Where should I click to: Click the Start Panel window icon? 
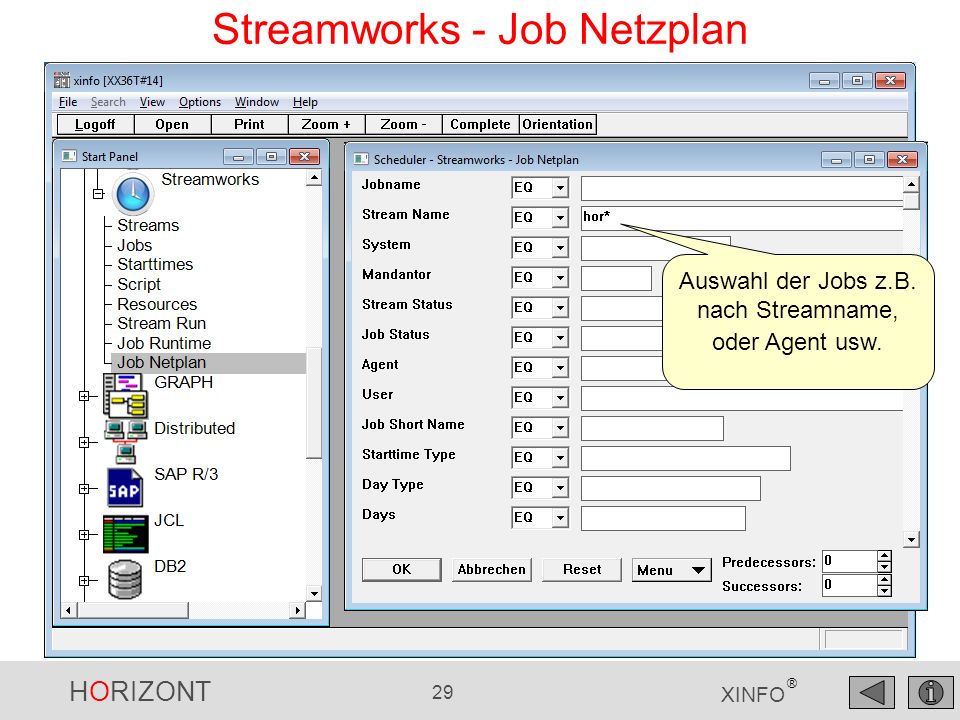pos(69,156)
